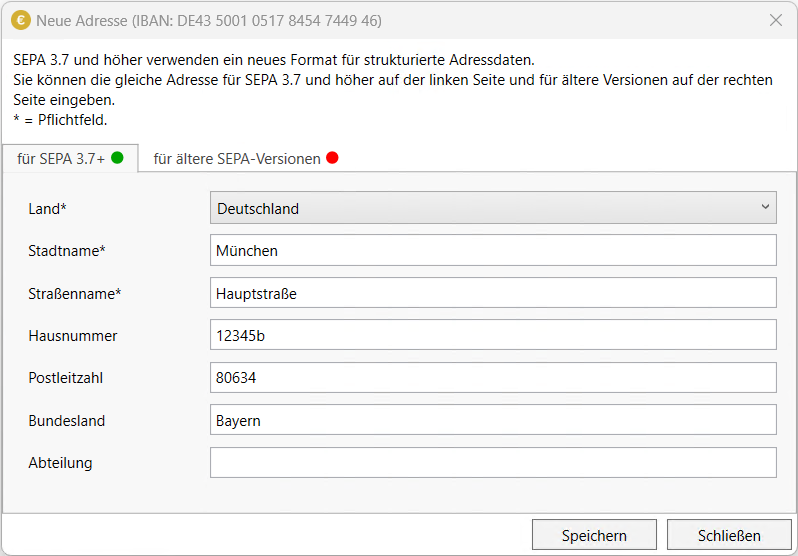The image size is (798, 556).
Task: Click the Bundesland field containing Bayern
Action: (x=493, y=420)
